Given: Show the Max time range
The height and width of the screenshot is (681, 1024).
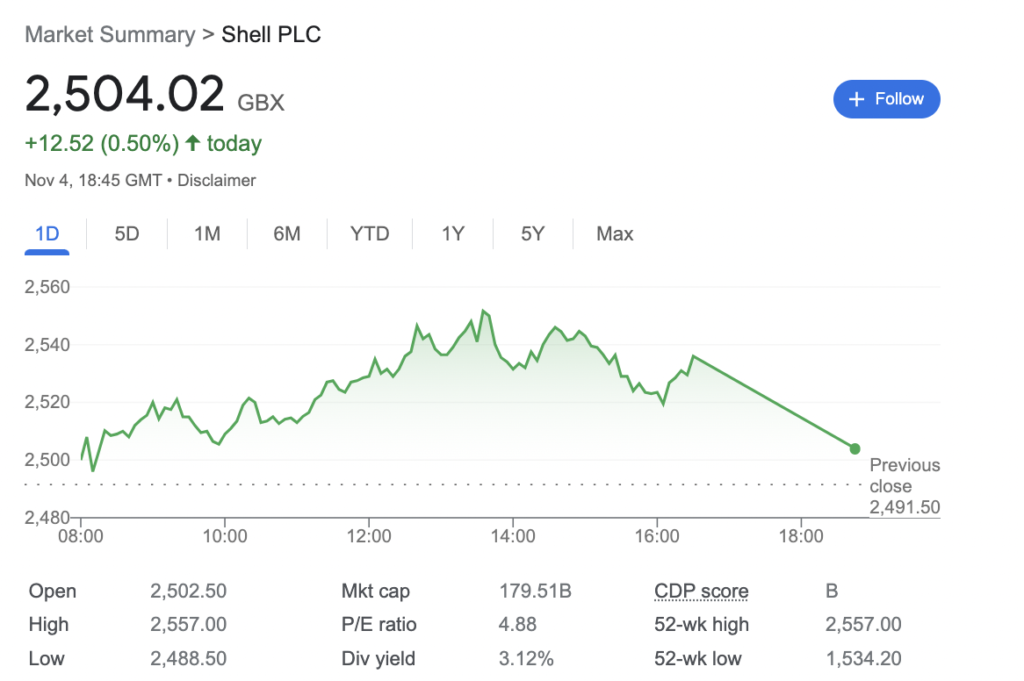Looking at the screenshot, I should pyautogui.click(x=615, y=234).
